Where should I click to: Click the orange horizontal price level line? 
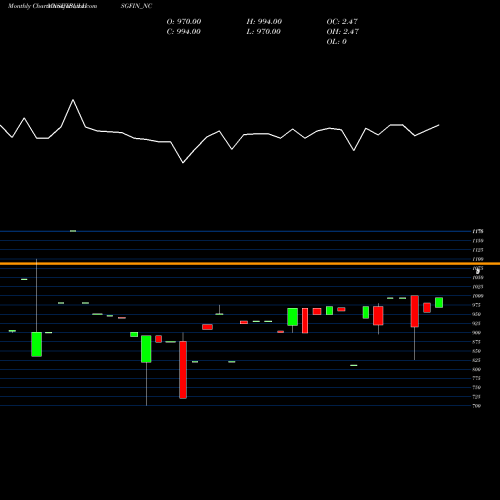(x=250, y=264)
